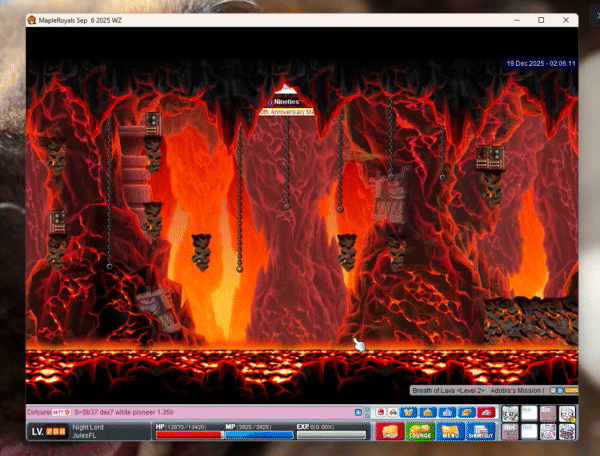The image size is (600, 456).
Task: Click the MapleRoyals mushroom title bar icon
Action: click(x=32, y=20)
